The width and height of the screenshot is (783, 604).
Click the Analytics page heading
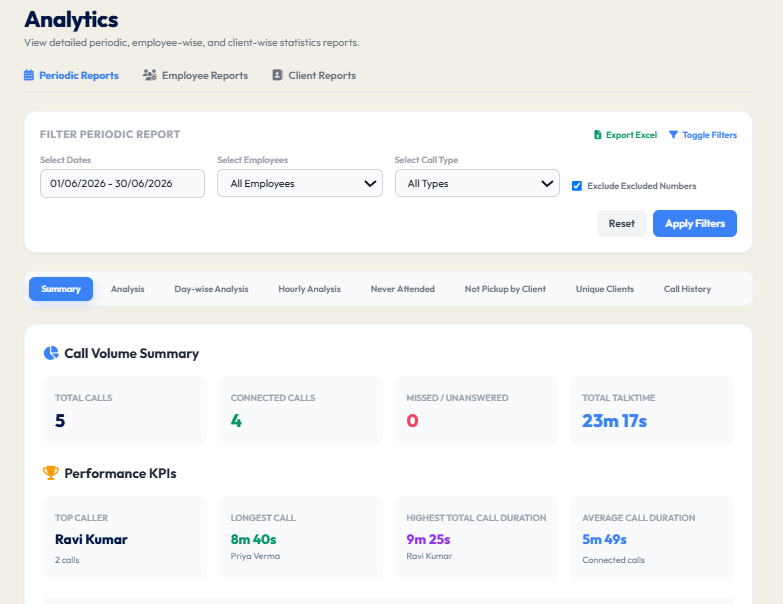click(x=71, y=20)
